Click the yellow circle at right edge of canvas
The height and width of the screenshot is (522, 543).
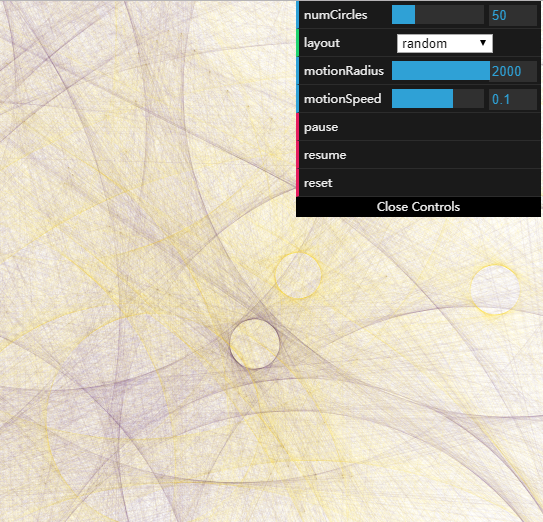[495, 290]
